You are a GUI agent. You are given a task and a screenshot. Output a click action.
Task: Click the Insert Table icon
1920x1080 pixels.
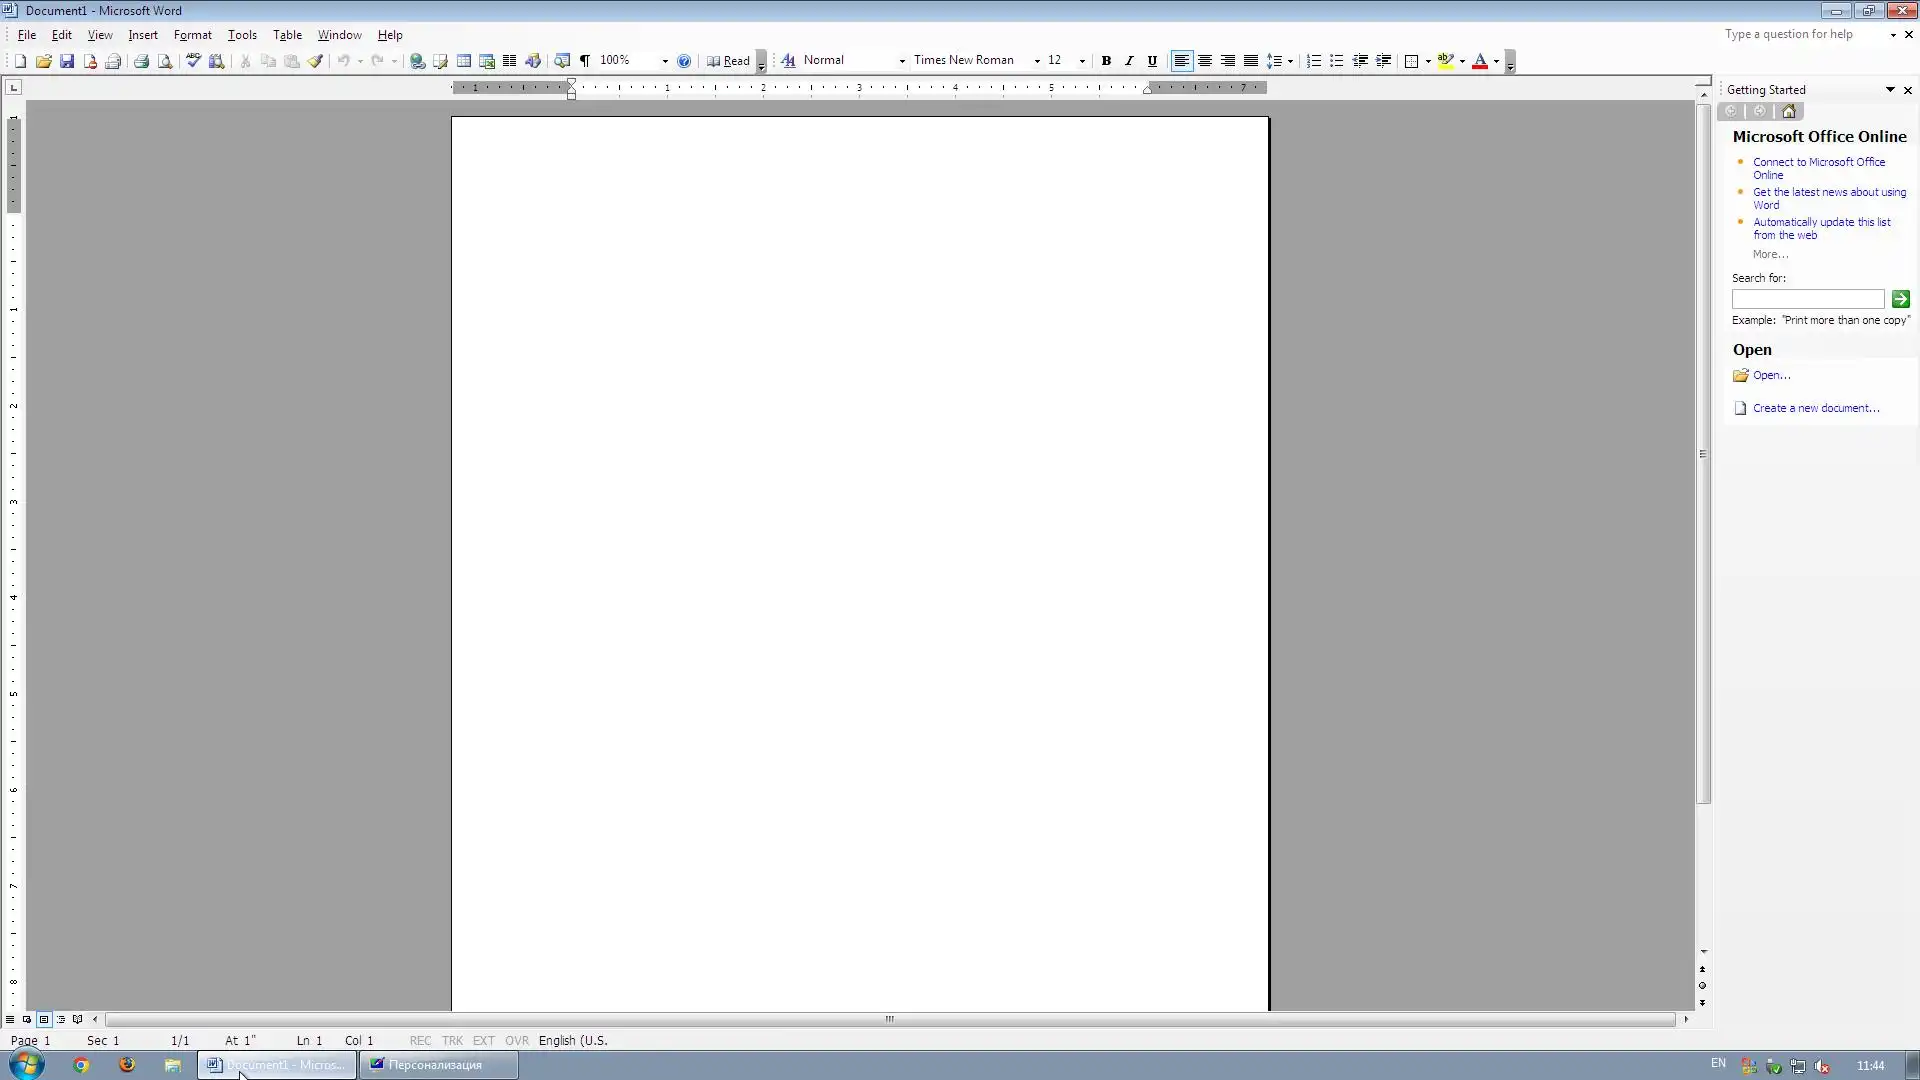point(464,61)
